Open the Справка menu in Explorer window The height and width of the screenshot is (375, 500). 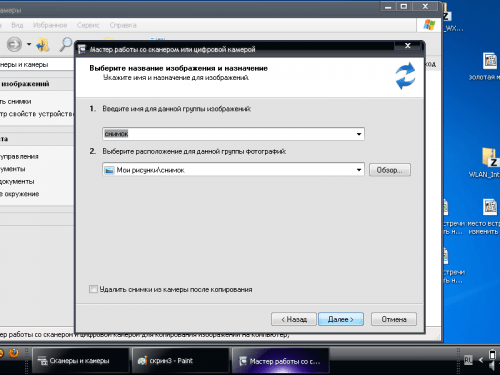pos(123,25)
